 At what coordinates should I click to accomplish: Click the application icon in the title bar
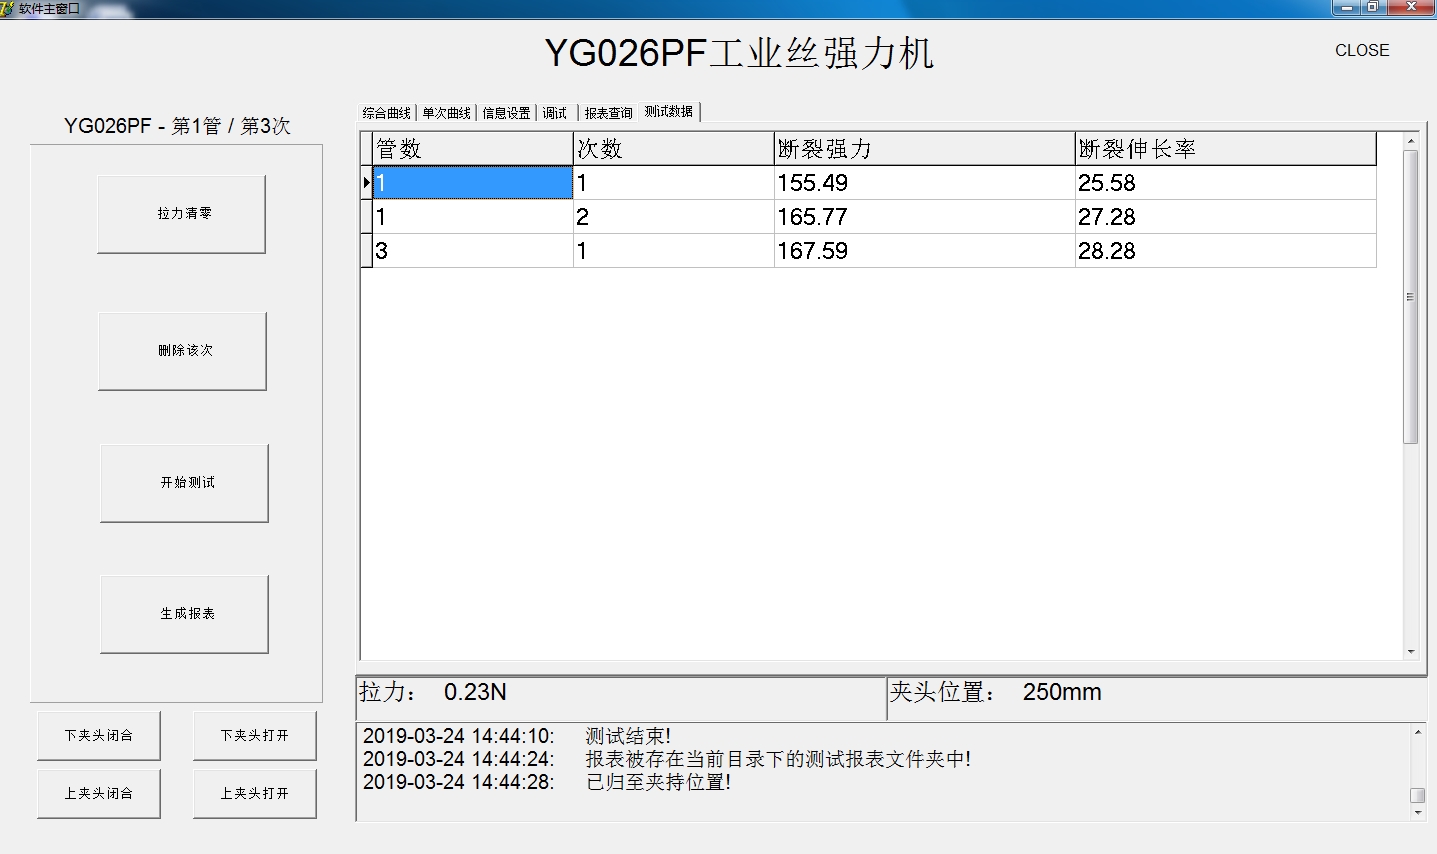(8, 8)
